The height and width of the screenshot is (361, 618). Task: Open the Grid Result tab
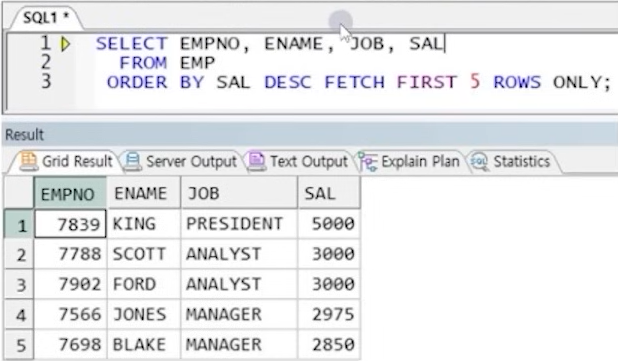67,162
